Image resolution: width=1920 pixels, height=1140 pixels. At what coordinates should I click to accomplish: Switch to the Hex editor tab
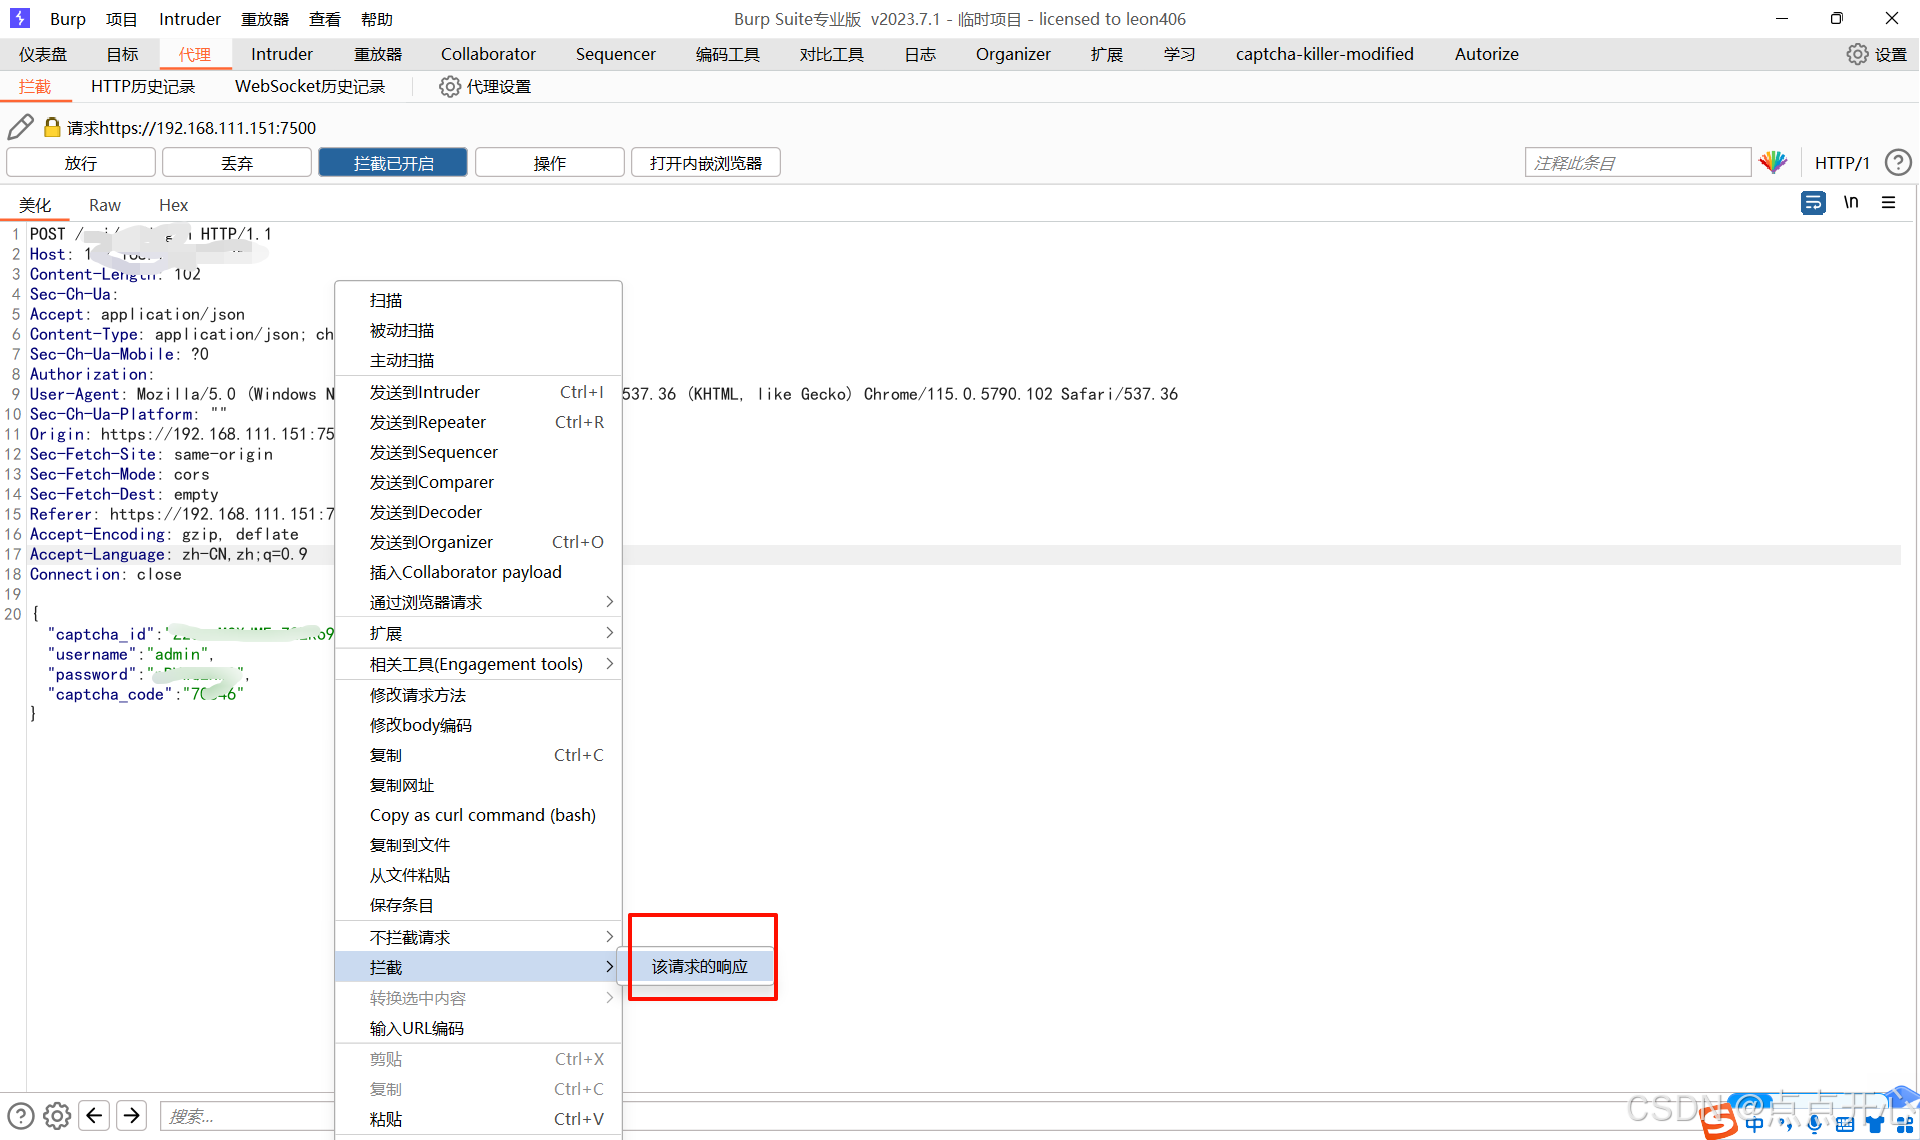pyautogui.click(x=173, y=204)
